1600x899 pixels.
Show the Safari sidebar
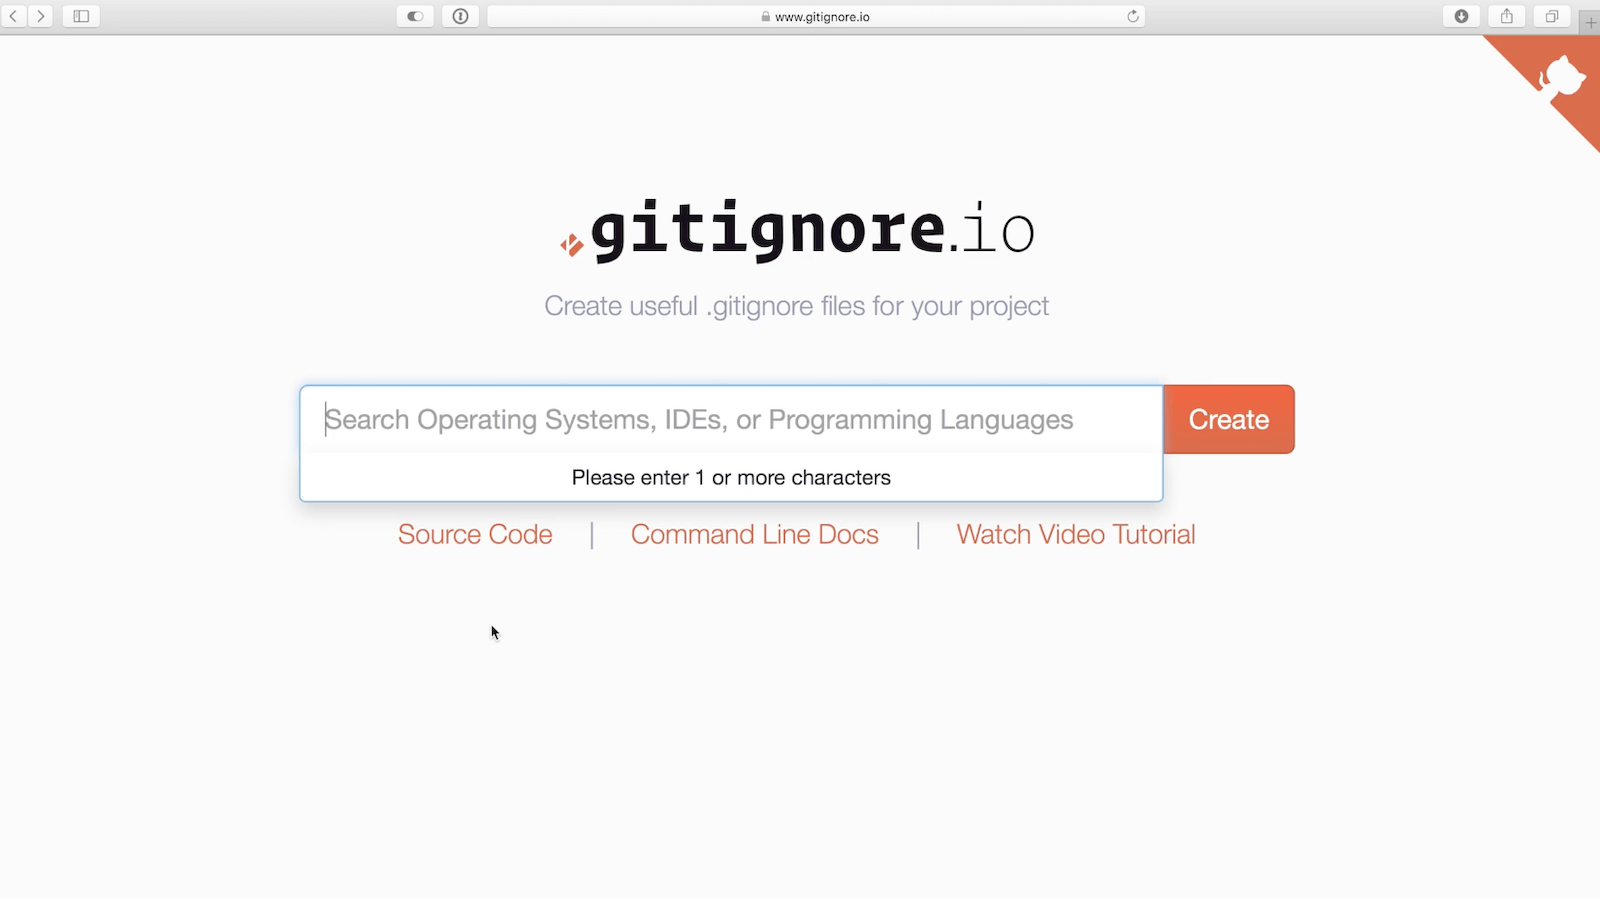point(81,16)
